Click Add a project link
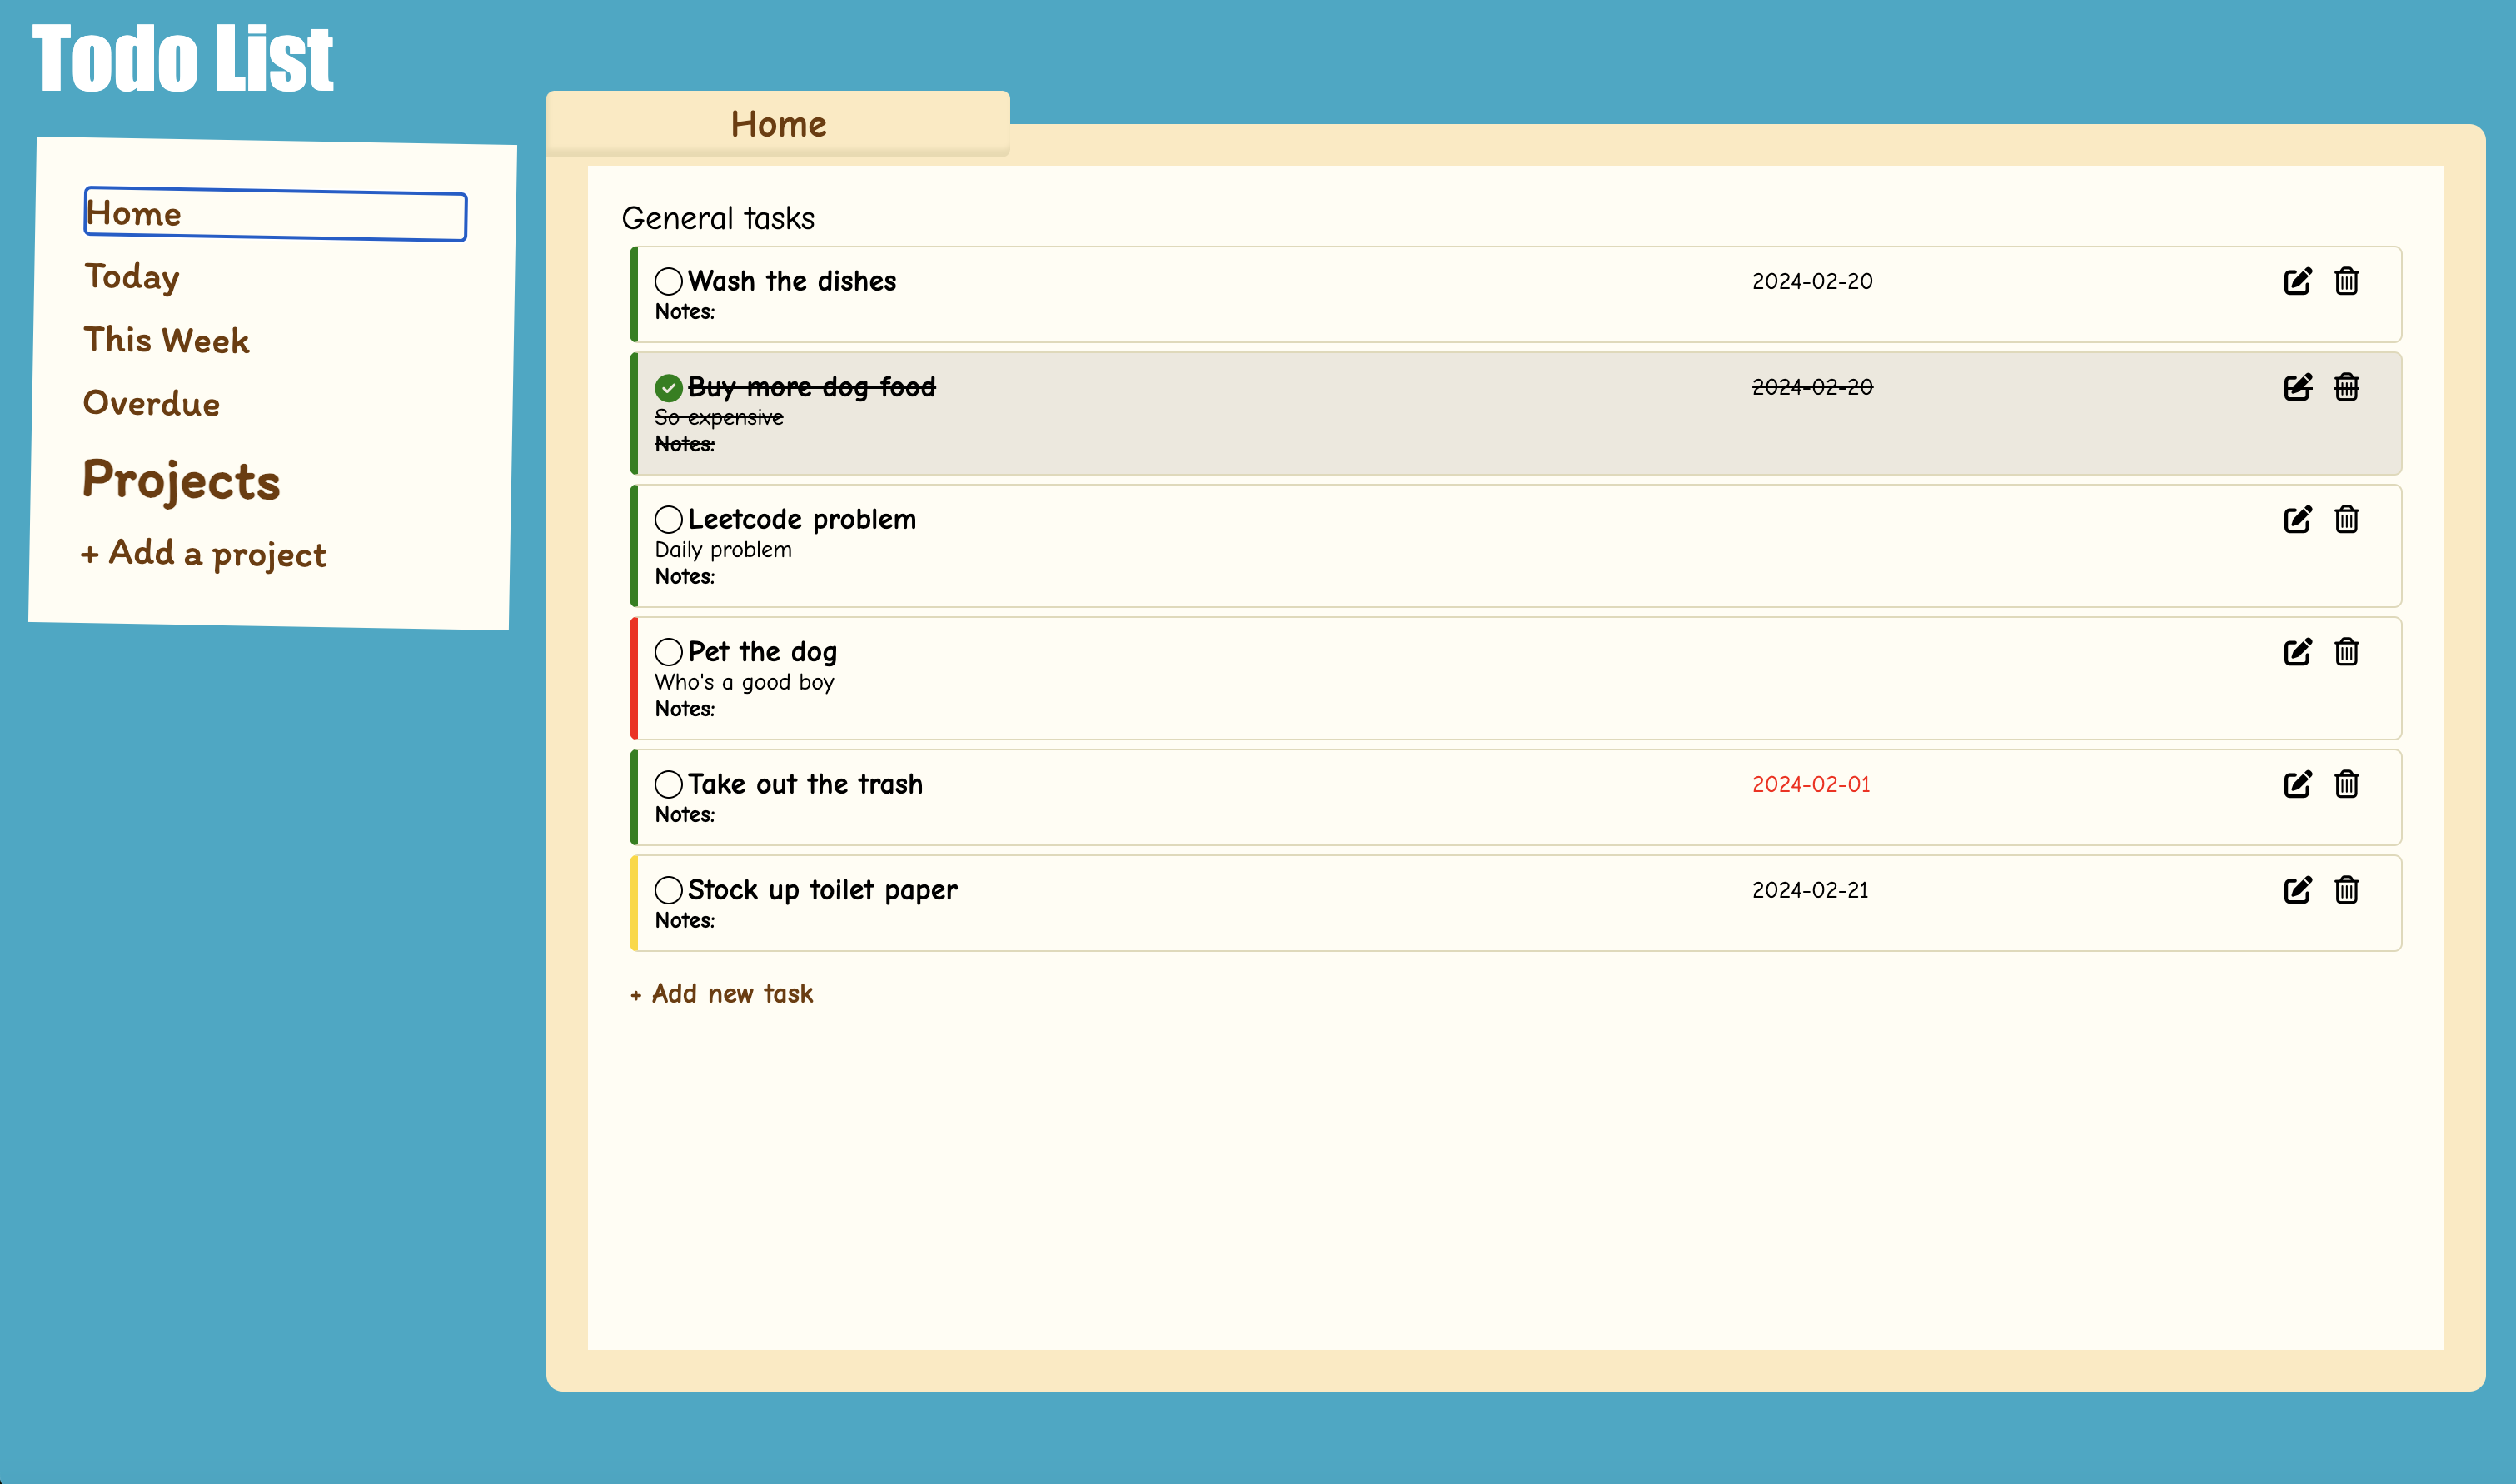The height and width of the screenshot is (1484, 2516). [204, 553]
